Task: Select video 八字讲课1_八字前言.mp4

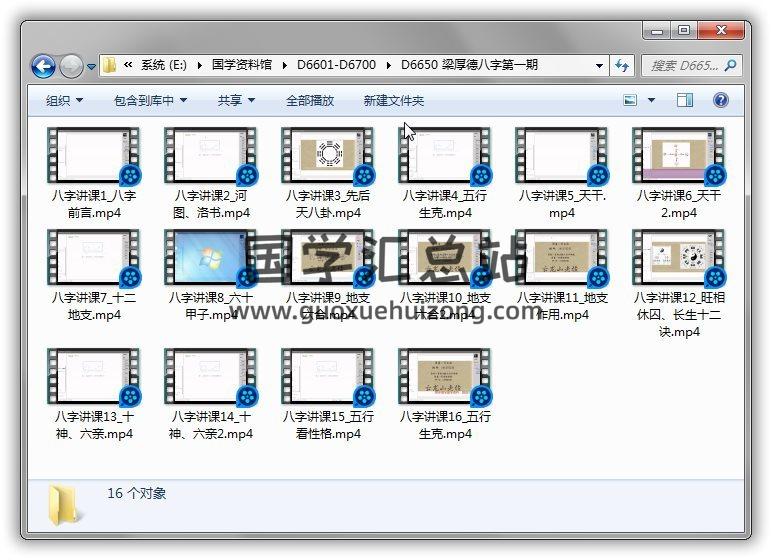Action: (94, 173)
